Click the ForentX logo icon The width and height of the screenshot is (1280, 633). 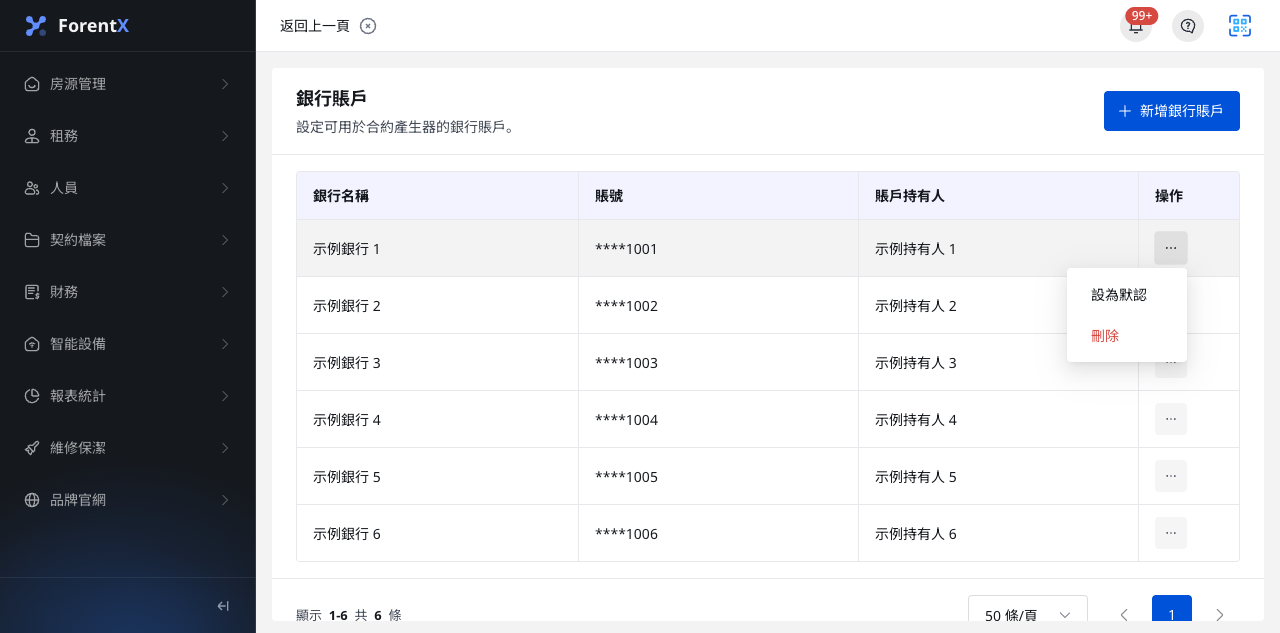(x=36, y=26)
